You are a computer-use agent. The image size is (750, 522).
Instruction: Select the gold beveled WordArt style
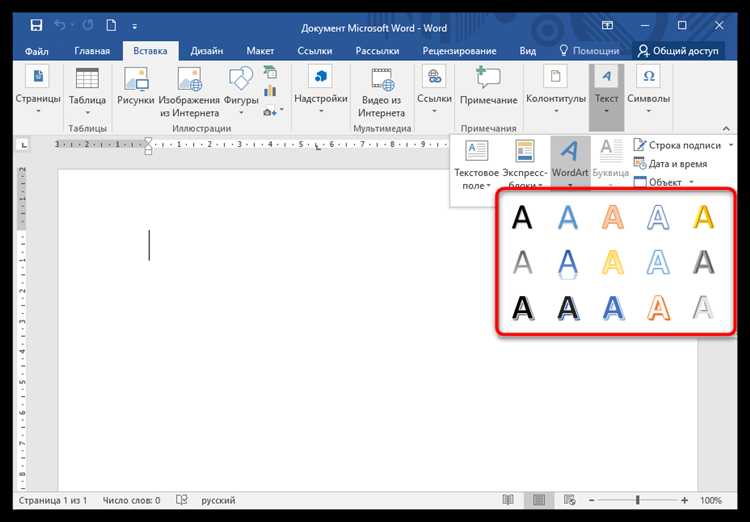704,218
